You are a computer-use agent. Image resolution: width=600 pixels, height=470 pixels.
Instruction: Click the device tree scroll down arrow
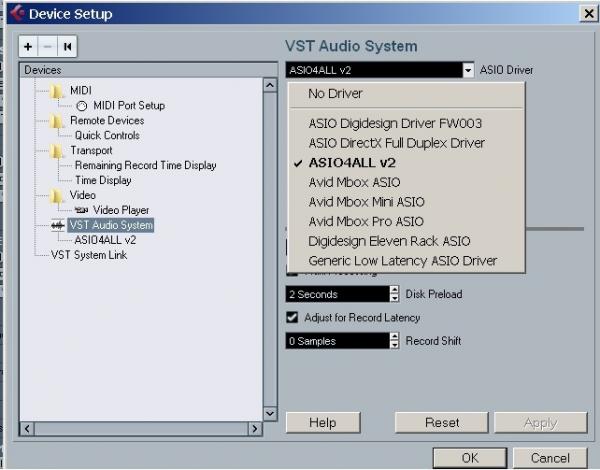[x=270, y=413]
